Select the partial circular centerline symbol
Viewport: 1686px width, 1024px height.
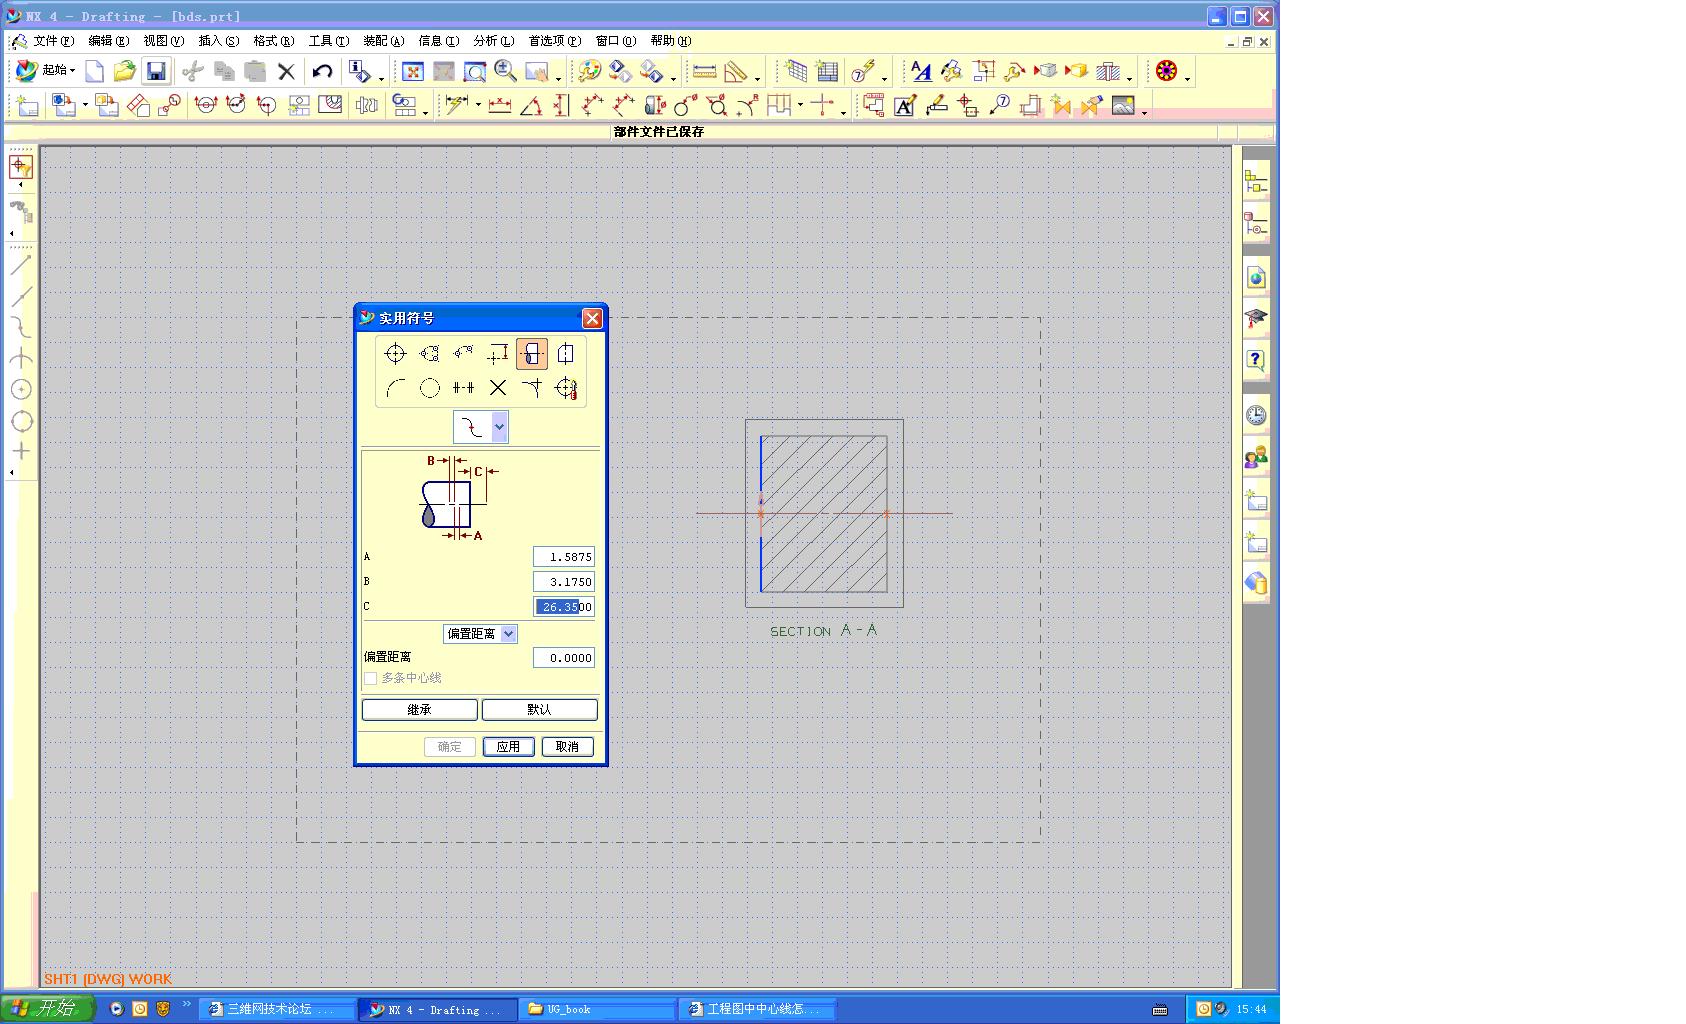click(x=395, y=388)
